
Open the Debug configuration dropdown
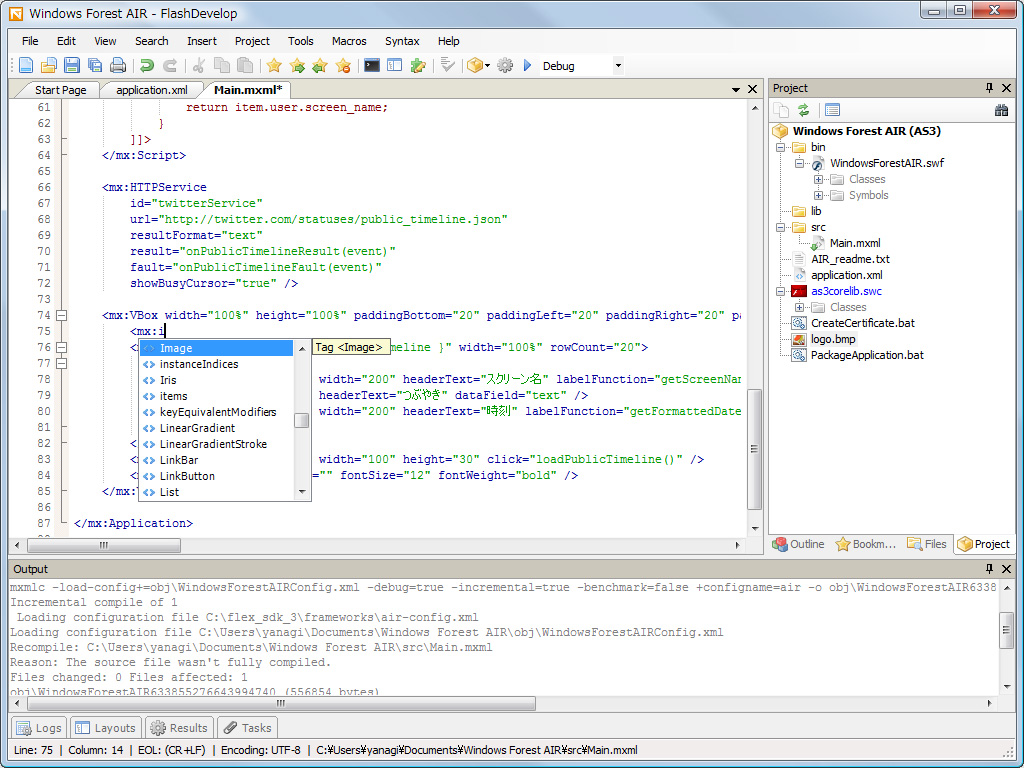618,66
